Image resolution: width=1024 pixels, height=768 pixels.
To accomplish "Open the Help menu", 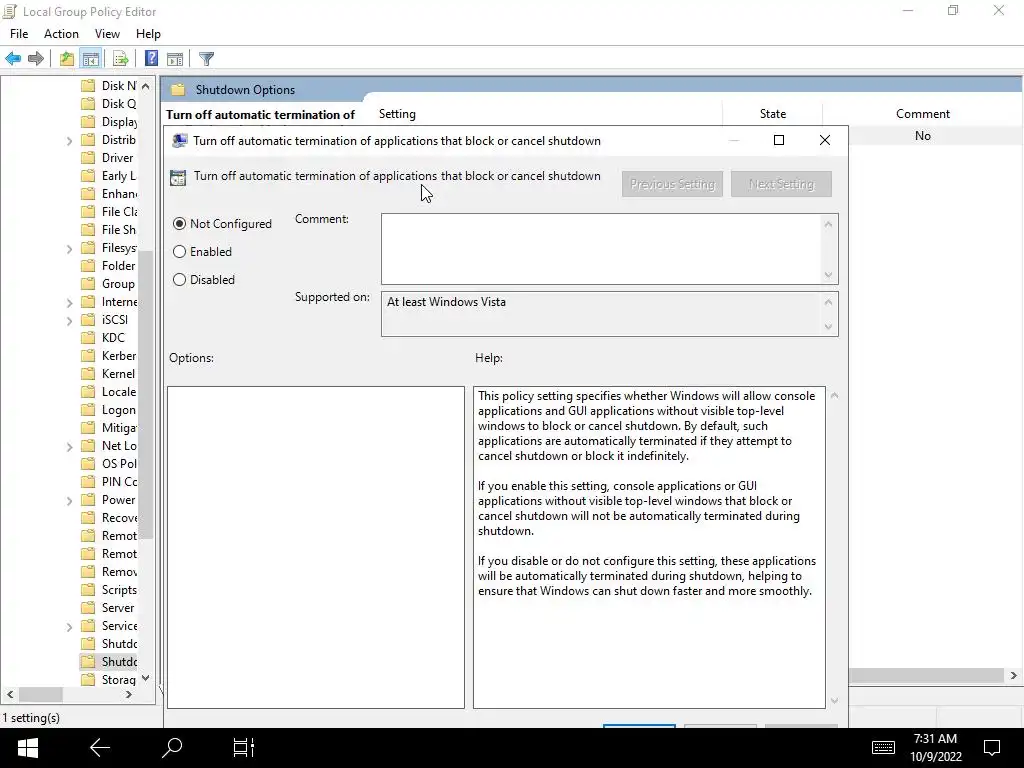I will click(148, 34).
